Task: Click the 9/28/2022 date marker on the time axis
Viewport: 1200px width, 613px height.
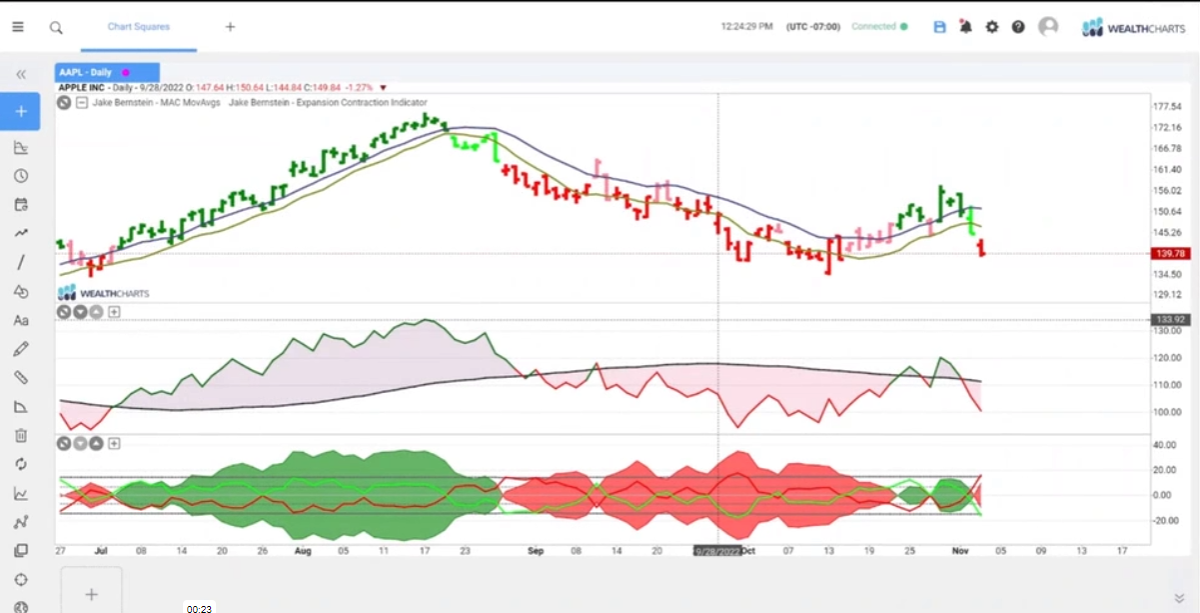Action: pyautogui.click(x=718, y=550)
